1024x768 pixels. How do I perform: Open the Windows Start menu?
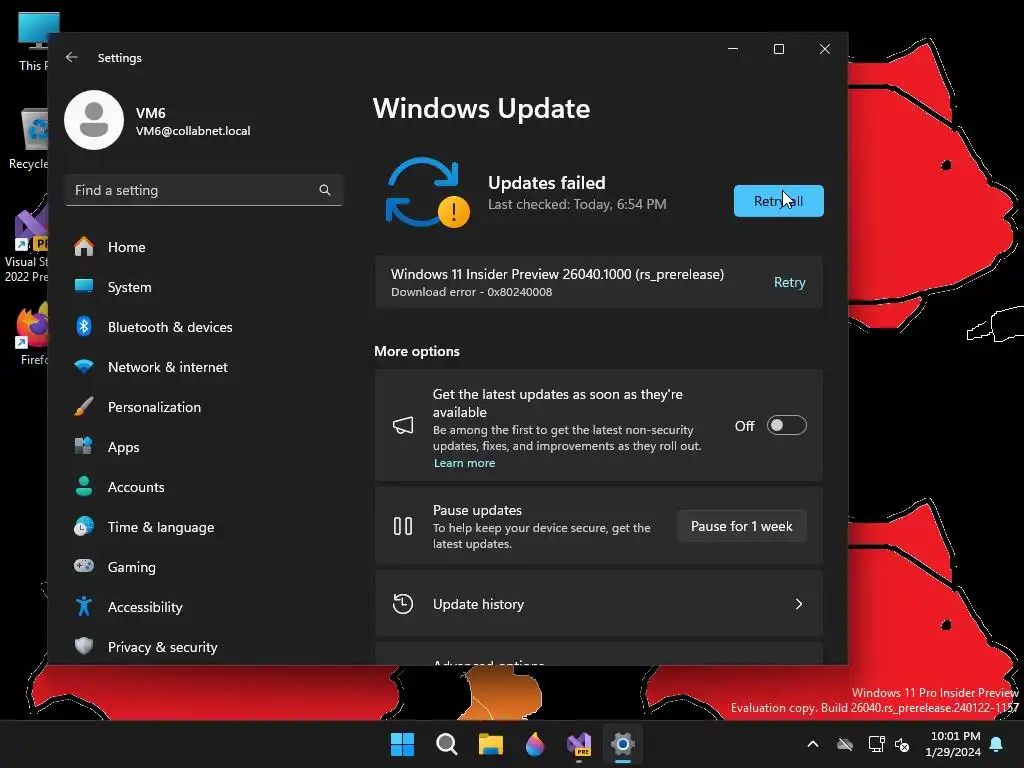[402, 744]
